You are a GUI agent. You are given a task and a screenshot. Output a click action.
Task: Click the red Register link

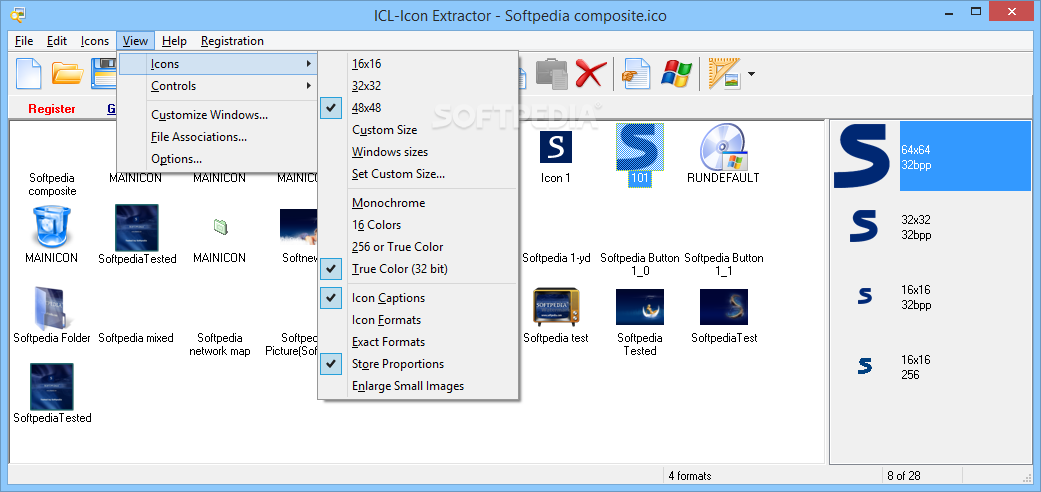pyautogui.click(x=52, y=109)
